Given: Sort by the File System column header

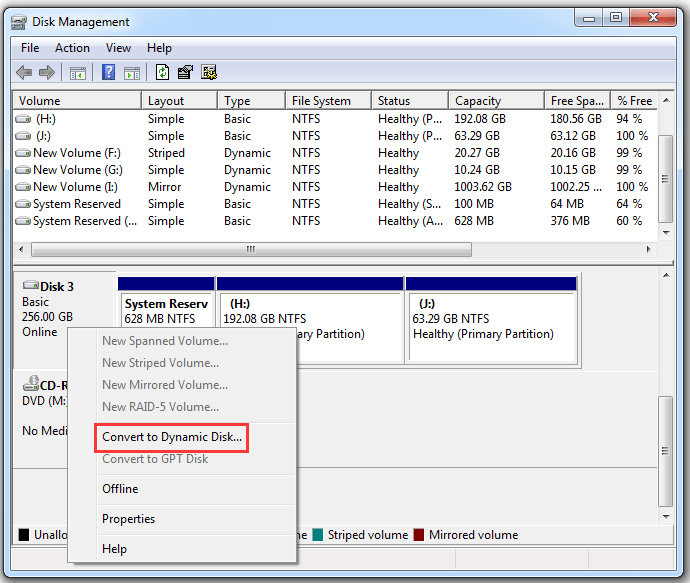Looking at the screenshot, I should coord(328,101).
